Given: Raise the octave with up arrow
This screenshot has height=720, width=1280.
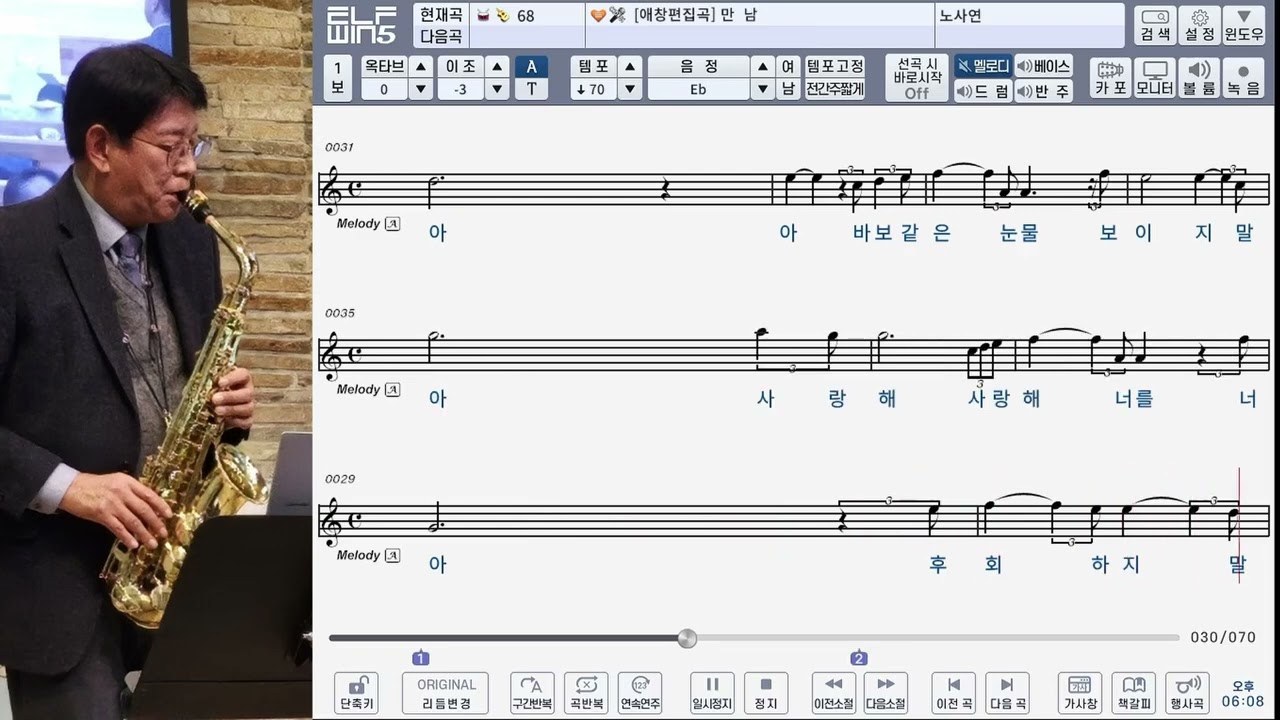Looking at the screenshot, I should (421, 66).
